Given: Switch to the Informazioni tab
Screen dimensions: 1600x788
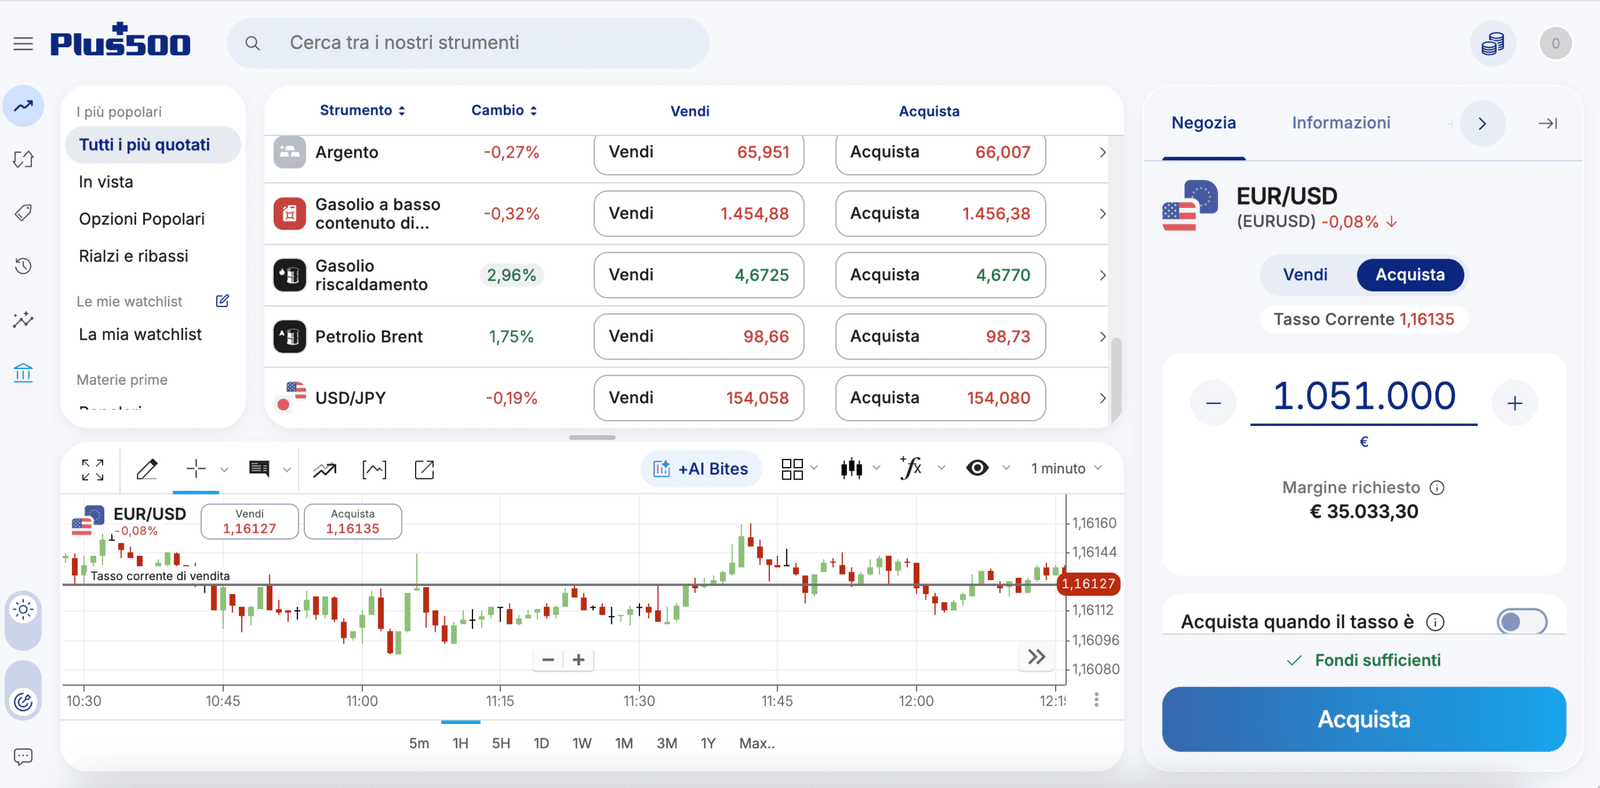Looking at the screenshot, I should pos(1341,123).
